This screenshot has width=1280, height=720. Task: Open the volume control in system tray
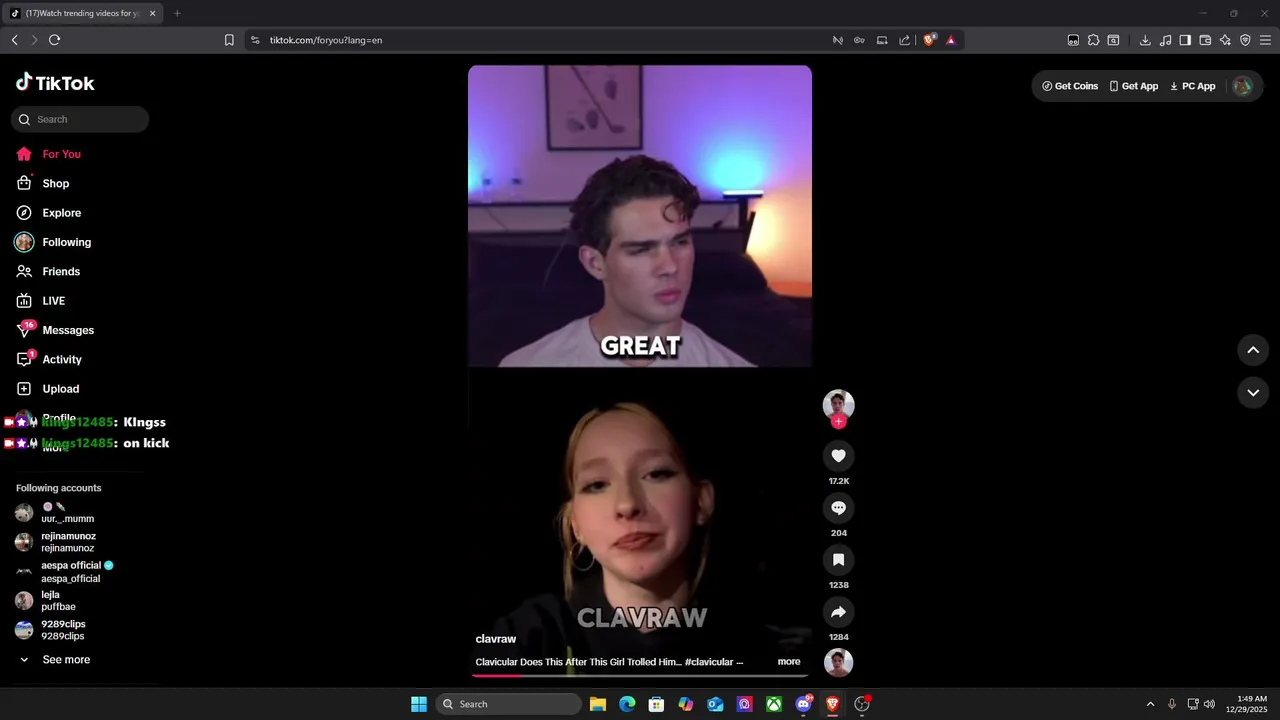tap(1209, 704)
